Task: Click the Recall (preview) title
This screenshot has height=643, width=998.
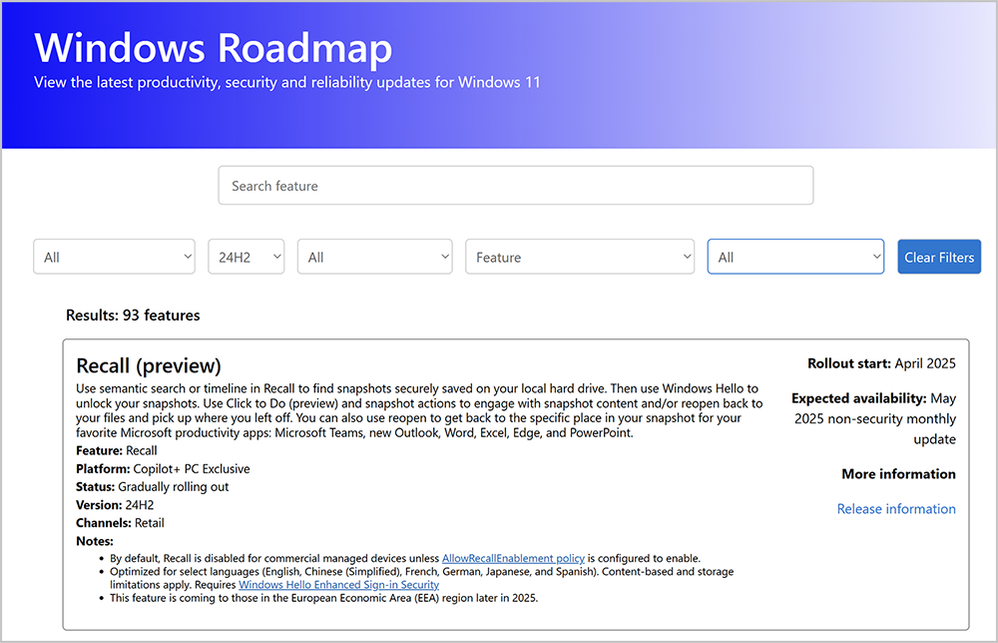Action: click(x=148, y=365)
